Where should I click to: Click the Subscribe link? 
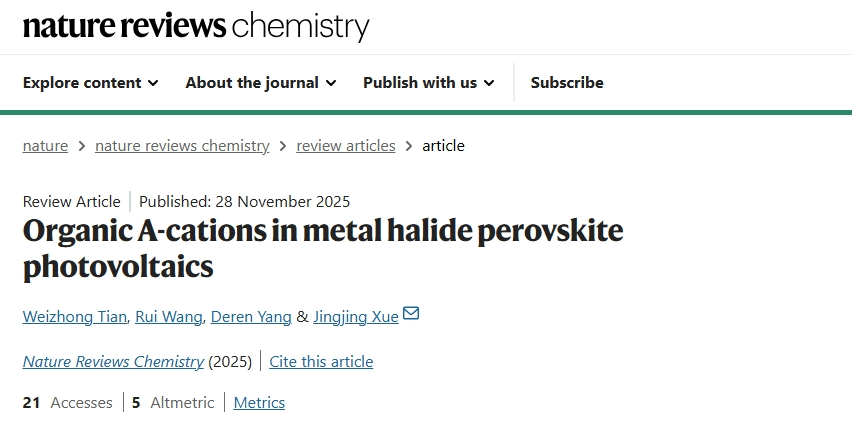pos(567,82)
